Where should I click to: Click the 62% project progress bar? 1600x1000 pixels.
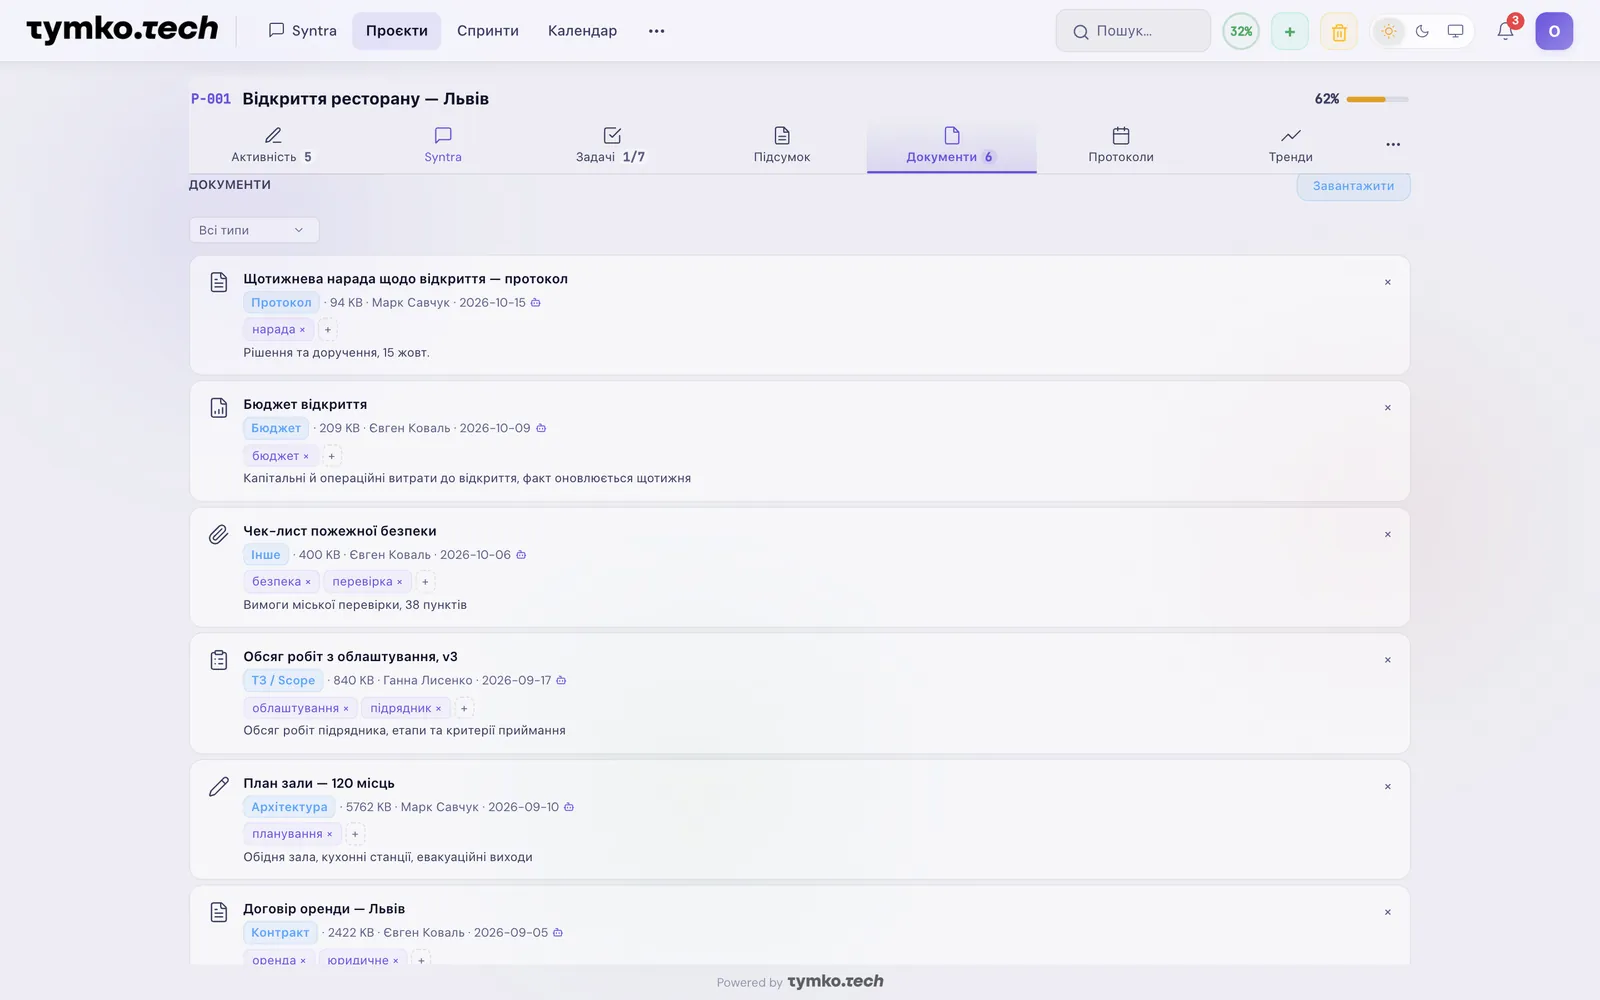(x=1377, y=99)
